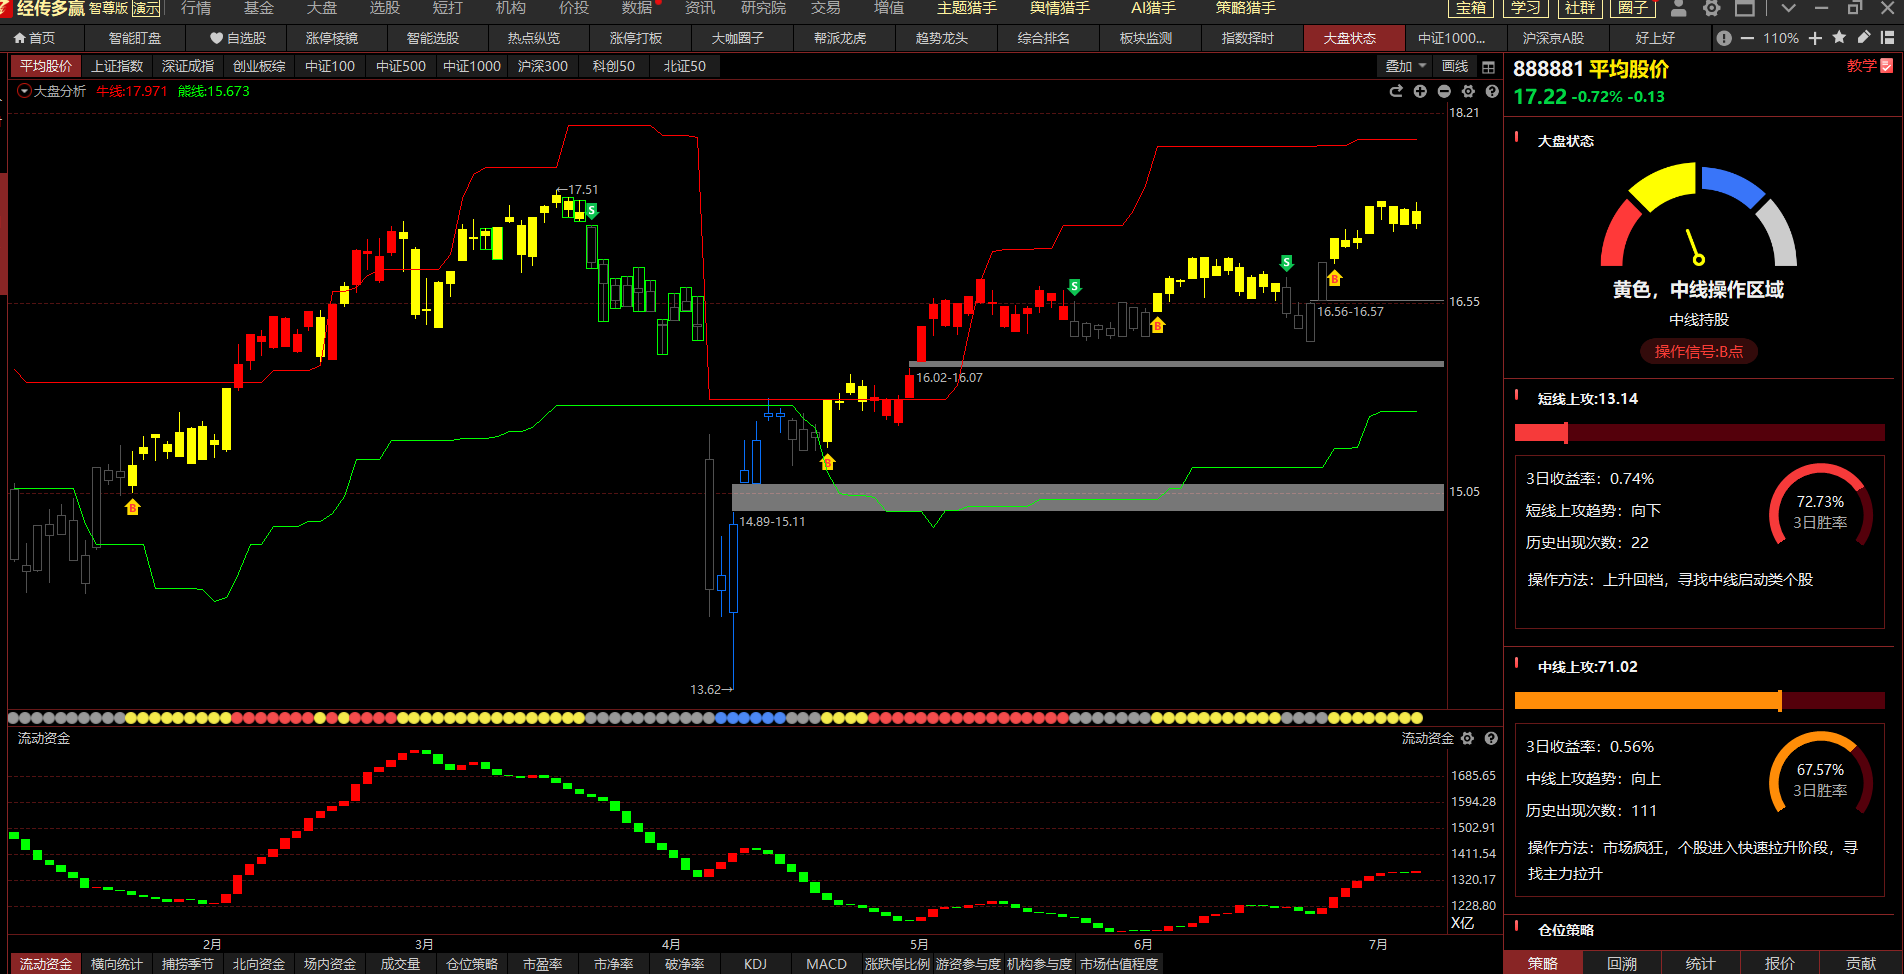The image size is (1904, 974).
Task: Increase zoom with the plus icon
Action: [x=1815, y=38]
